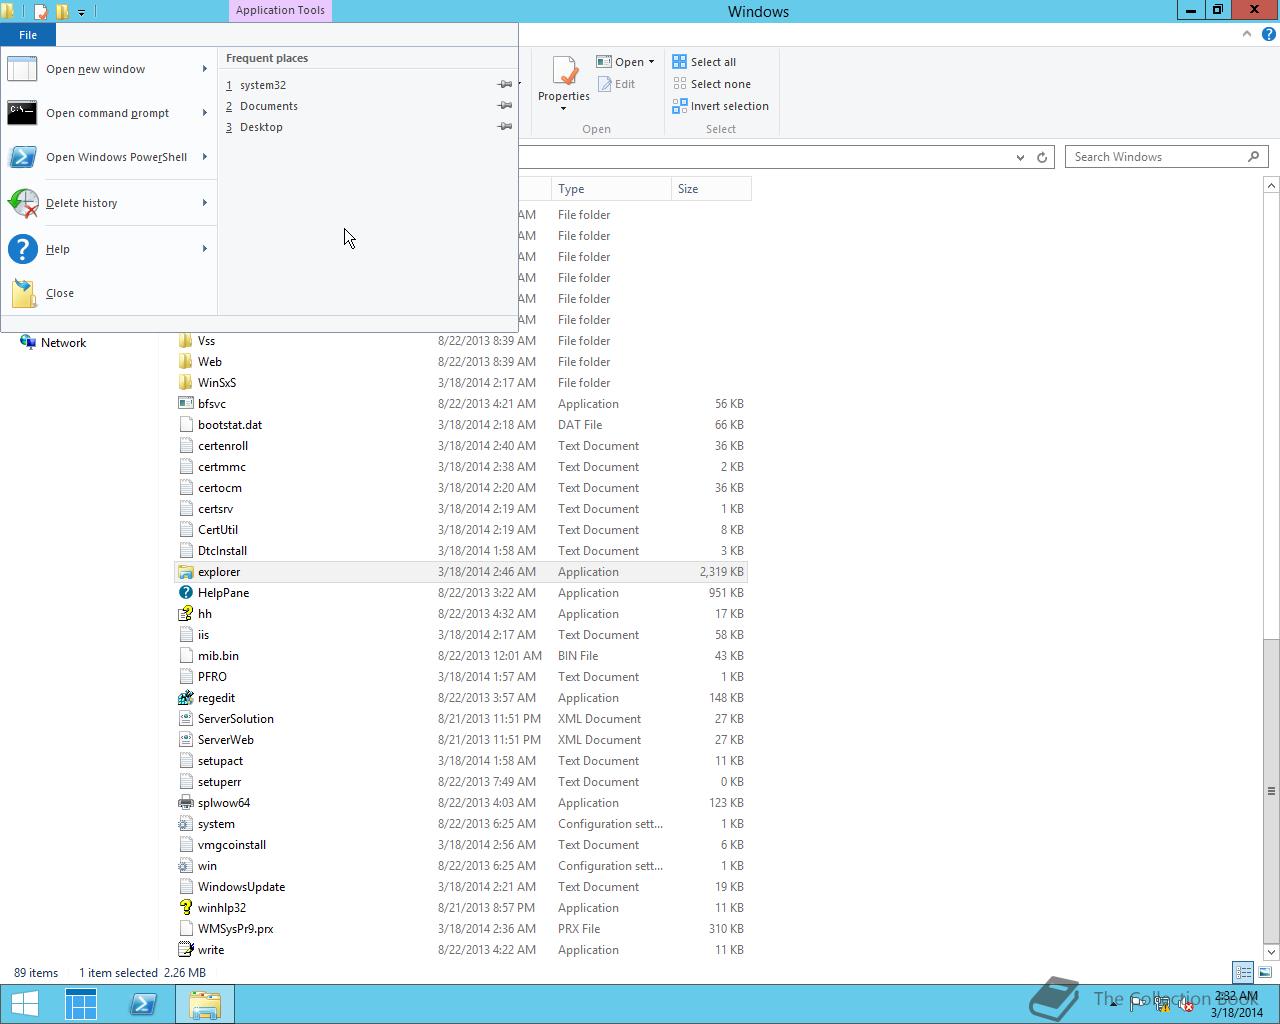Click the Delete history icon
The width and height of the screenshot is (1280, 1024).
[22, 203]
